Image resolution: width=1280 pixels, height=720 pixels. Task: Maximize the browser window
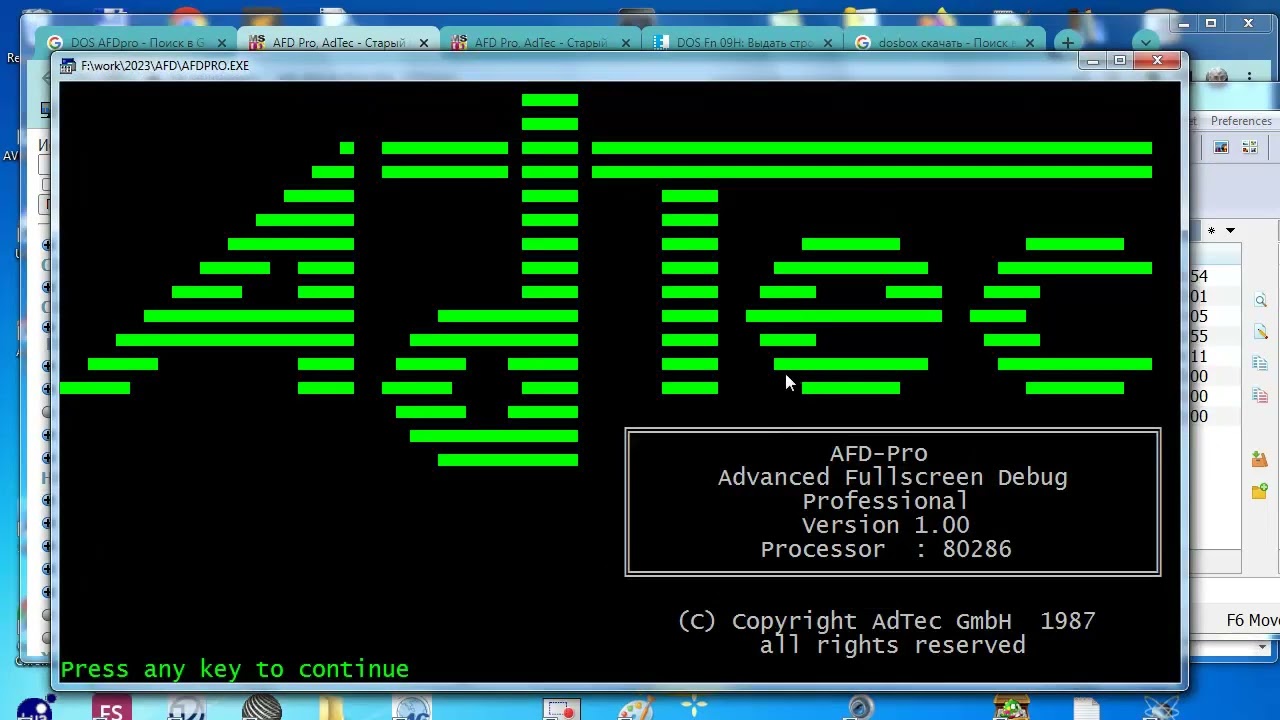coord(1211,23)
